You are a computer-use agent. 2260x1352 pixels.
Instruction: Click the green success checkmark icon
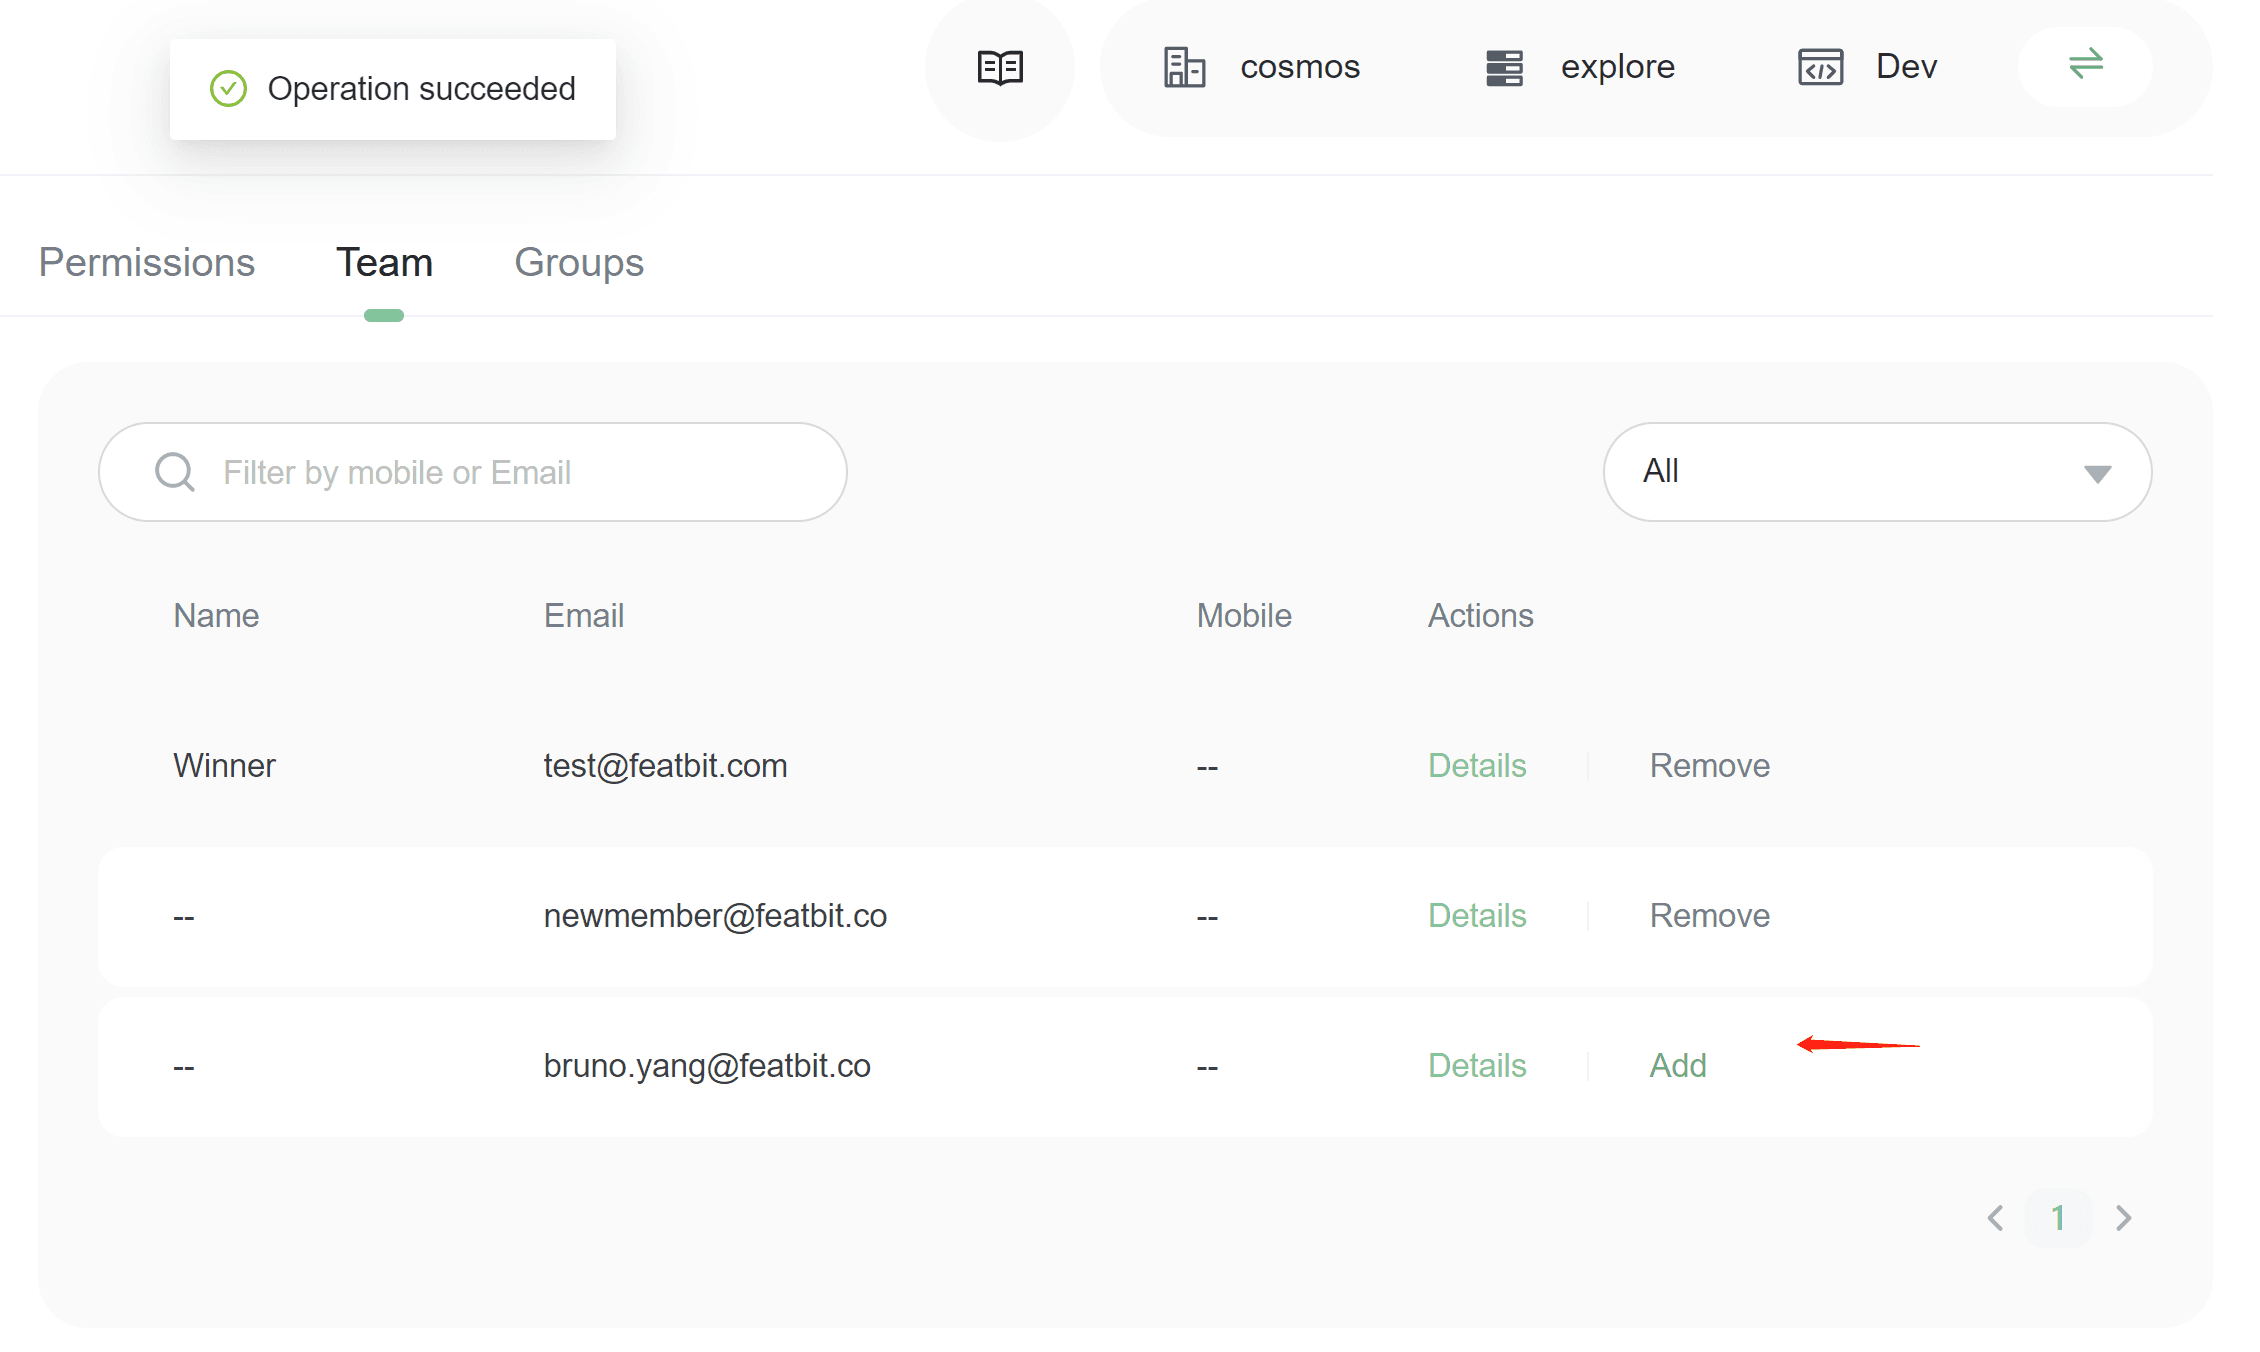pyautogui.click(x=228, y=89)
